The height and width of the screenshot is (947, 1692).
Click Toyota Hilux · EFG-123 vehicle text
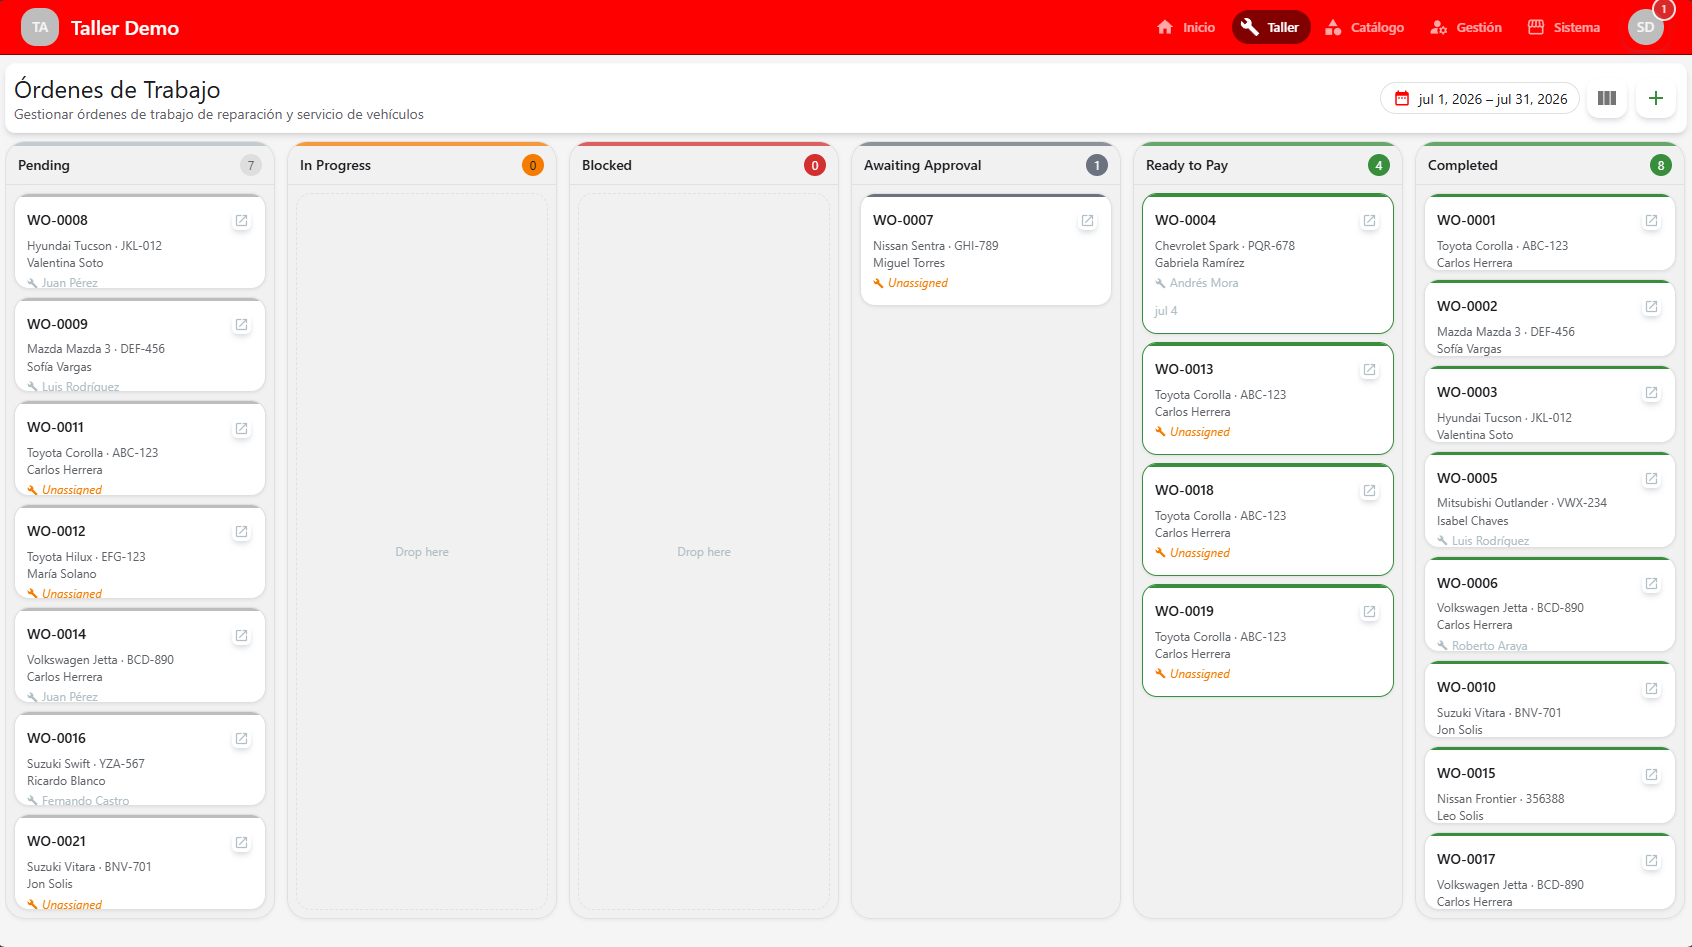coord(86,557)
